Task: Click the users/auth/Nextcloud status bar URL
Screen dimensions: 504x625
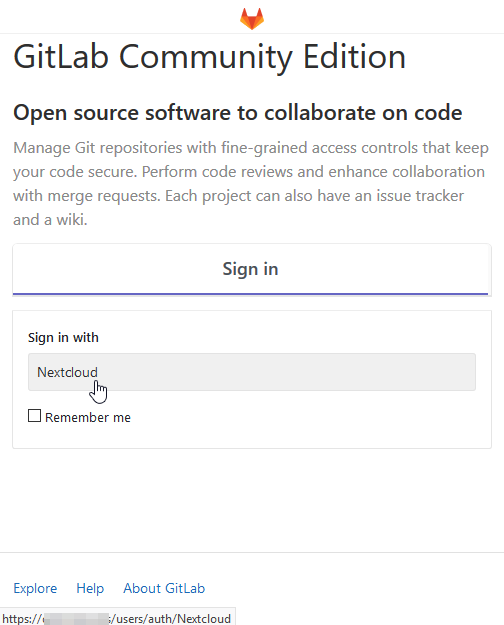Action: (170, 619)
